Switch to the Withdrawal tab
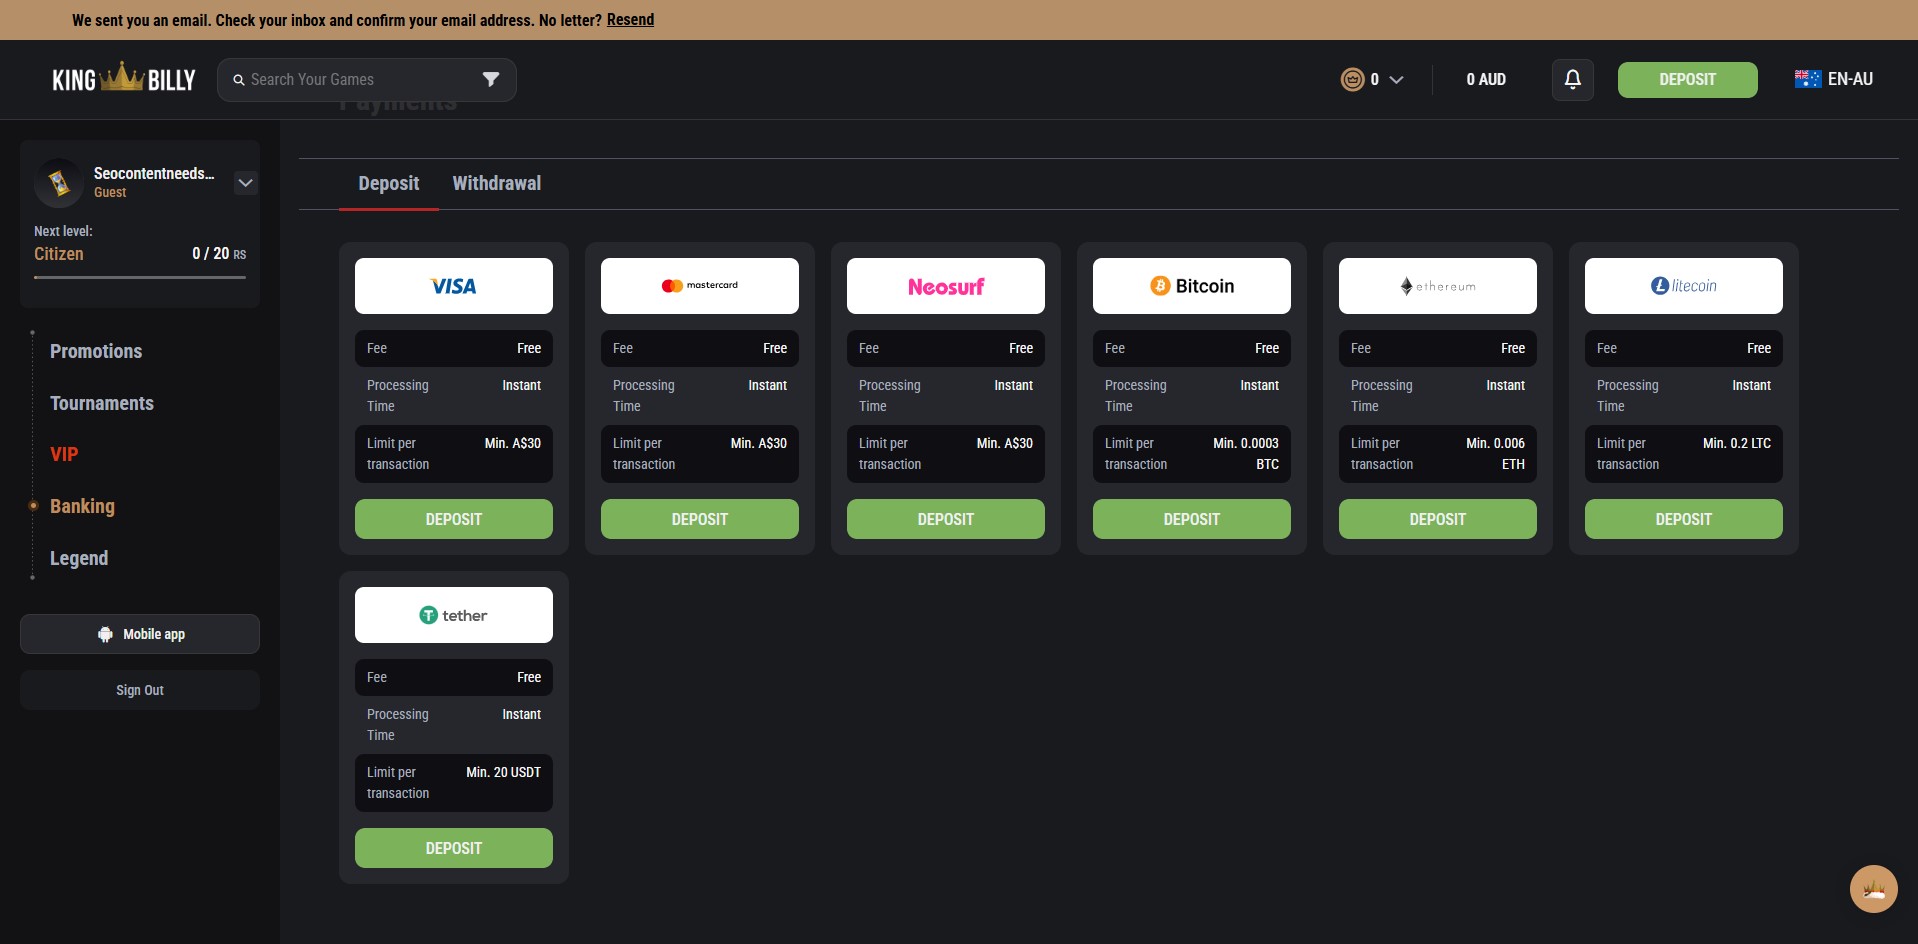1918x944 pixels. (x=497, y=183)
